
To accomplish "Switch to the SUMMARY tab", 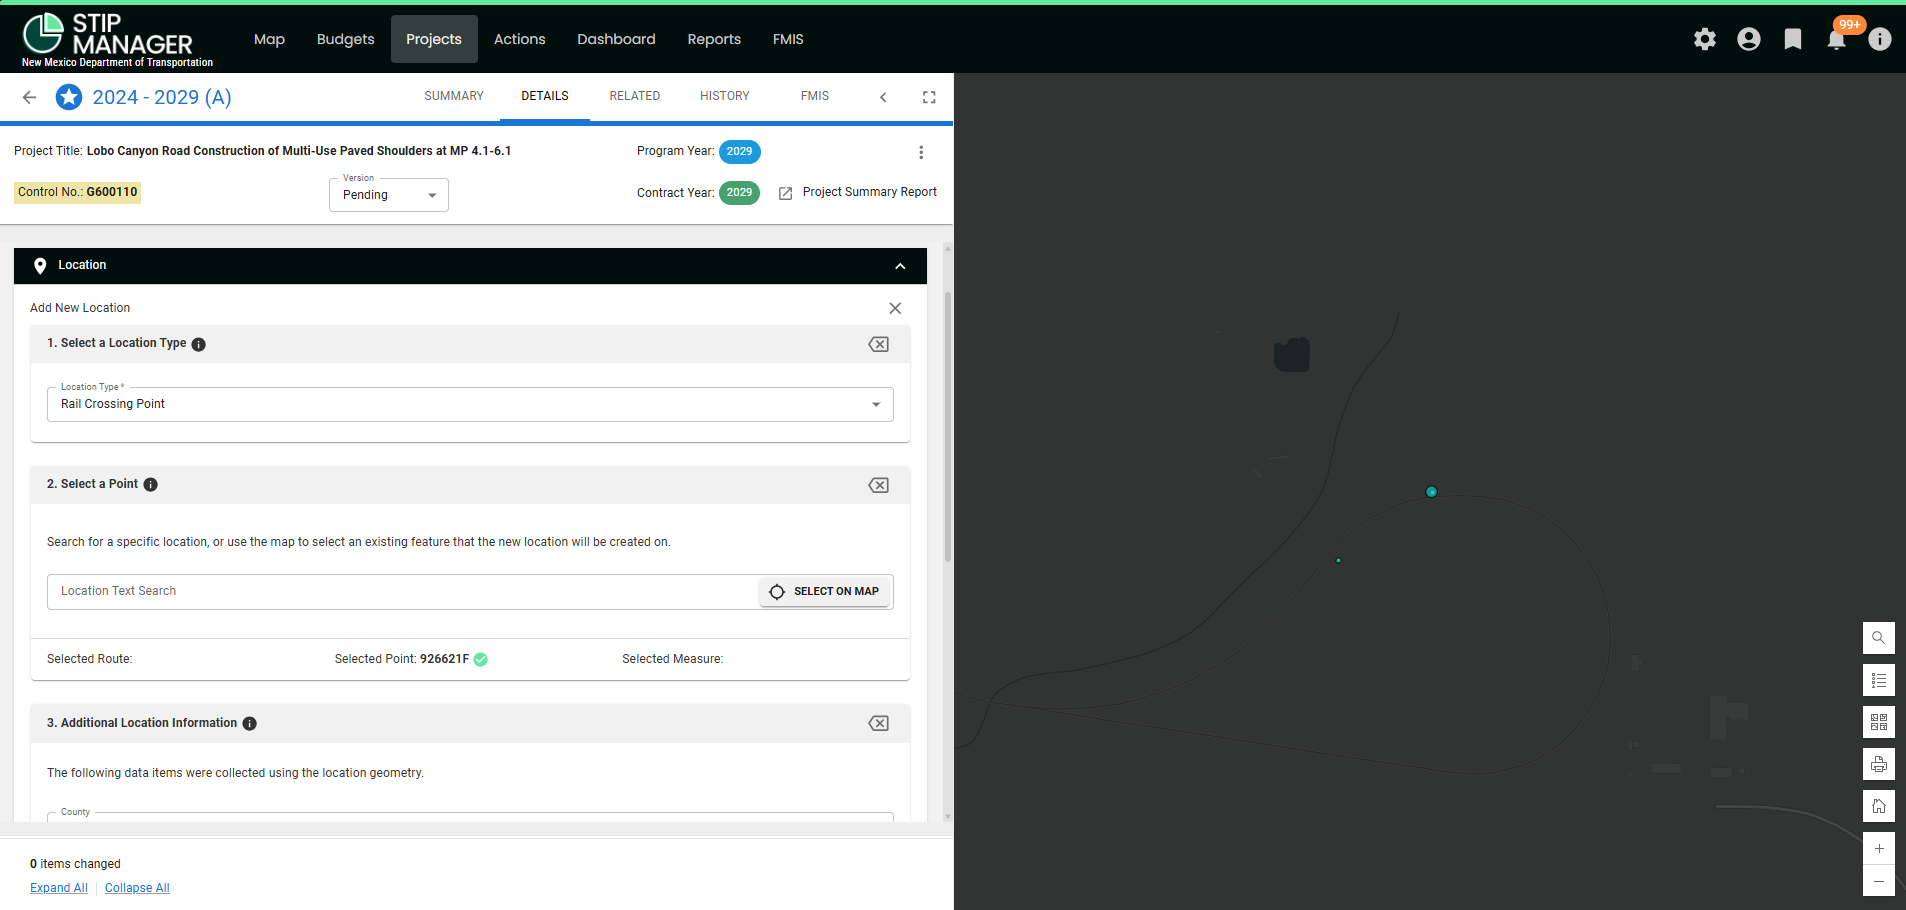I will coord(454,96).
